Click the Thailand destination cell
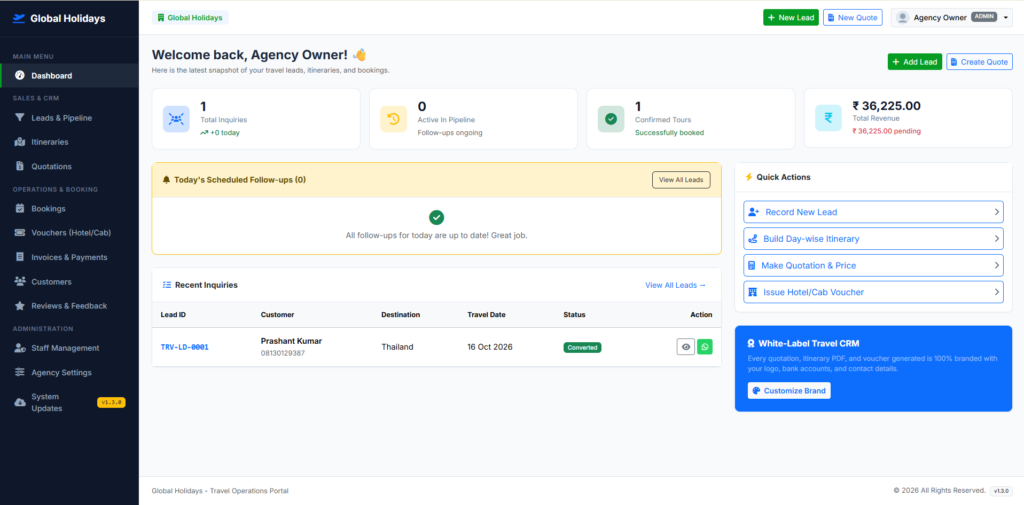The width and height of the screenshot is (1024, 505). pos(397,347)
